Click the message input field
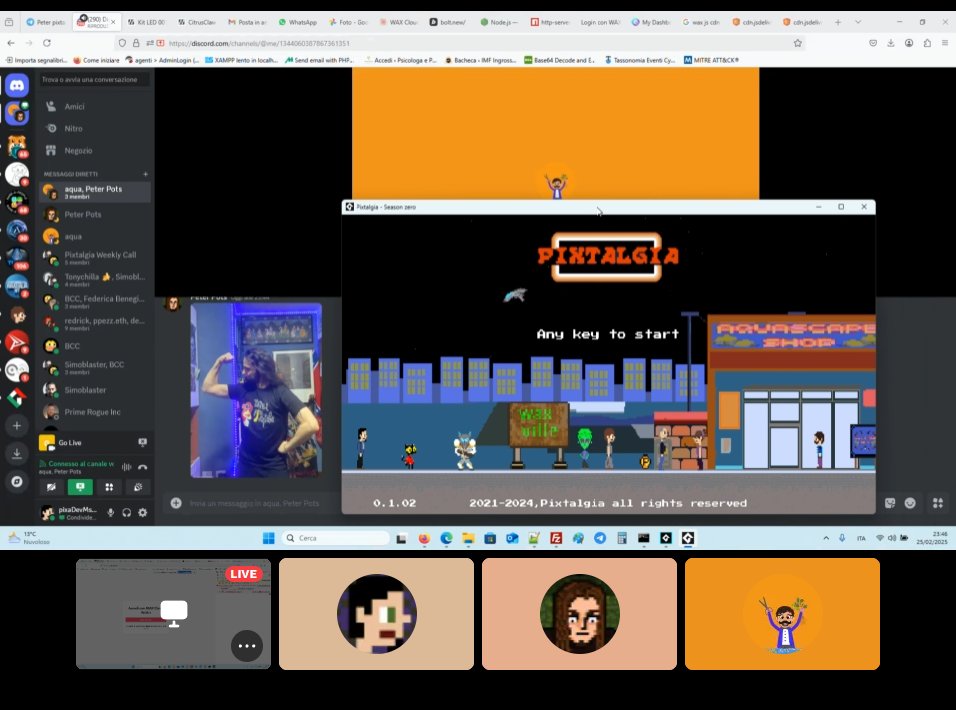The width and height of the screenshot is (956, 710). [254, 503]
